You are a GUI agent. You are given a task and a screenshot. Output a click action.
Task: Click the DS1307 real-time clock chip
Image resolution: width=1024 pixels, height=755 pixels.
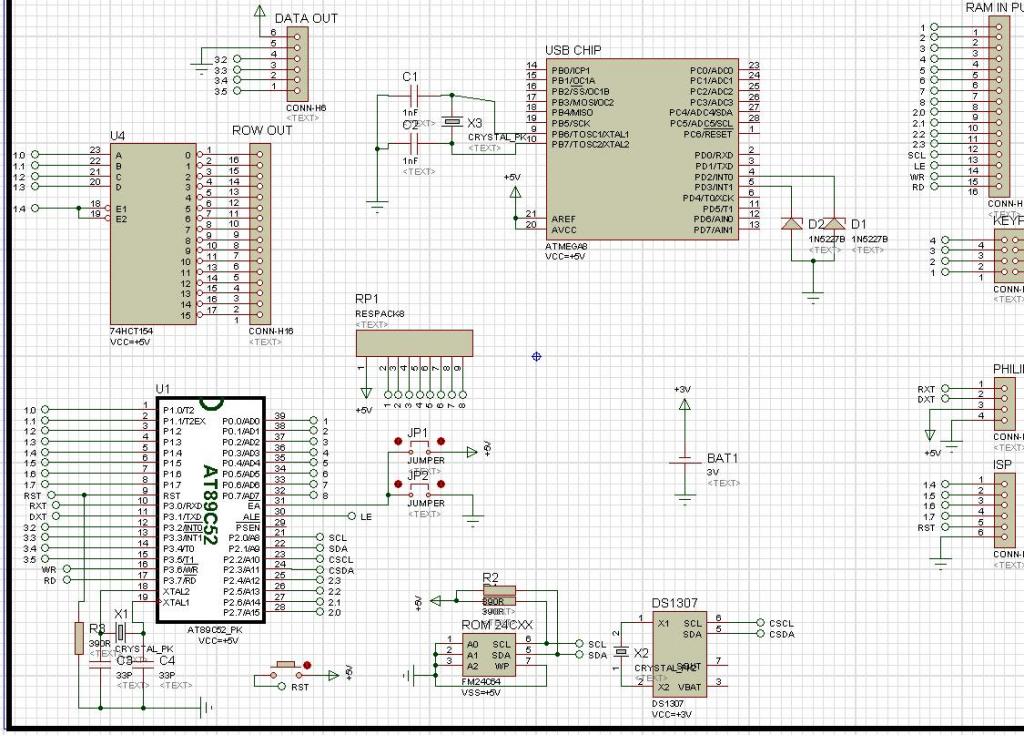point(679,654)
